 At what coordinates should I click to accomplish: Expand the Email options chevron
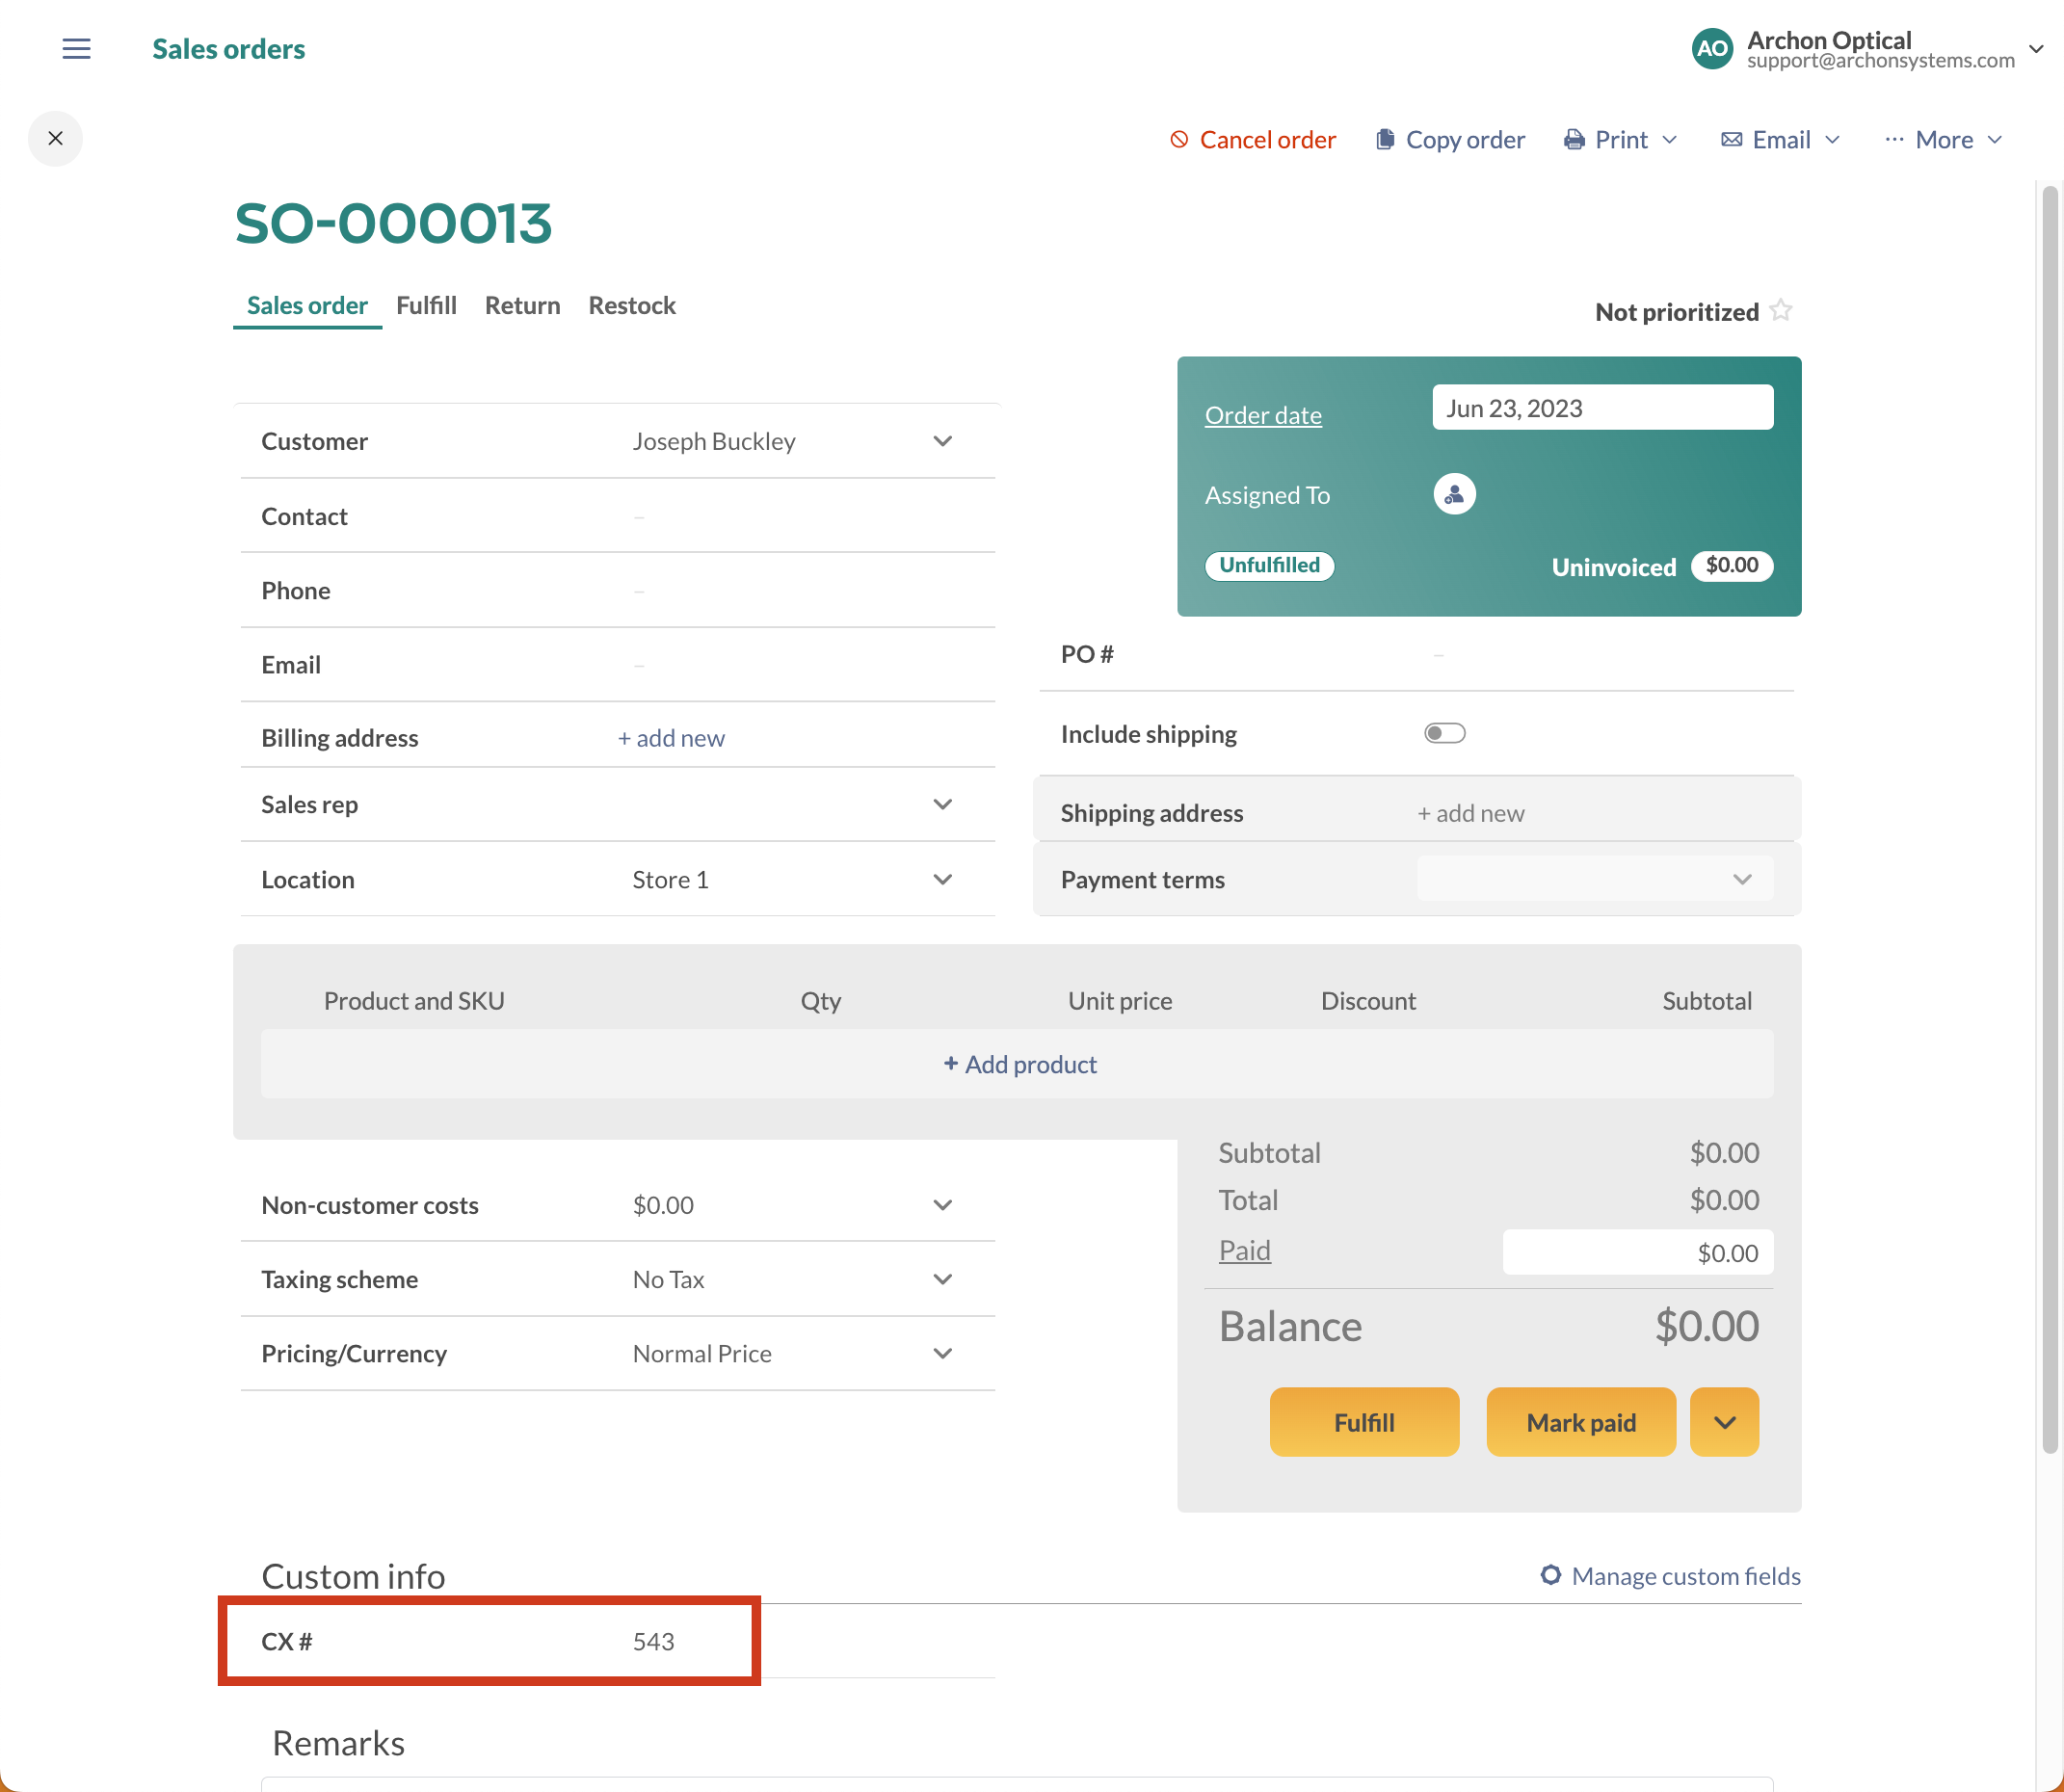(x=1832, y=139)
